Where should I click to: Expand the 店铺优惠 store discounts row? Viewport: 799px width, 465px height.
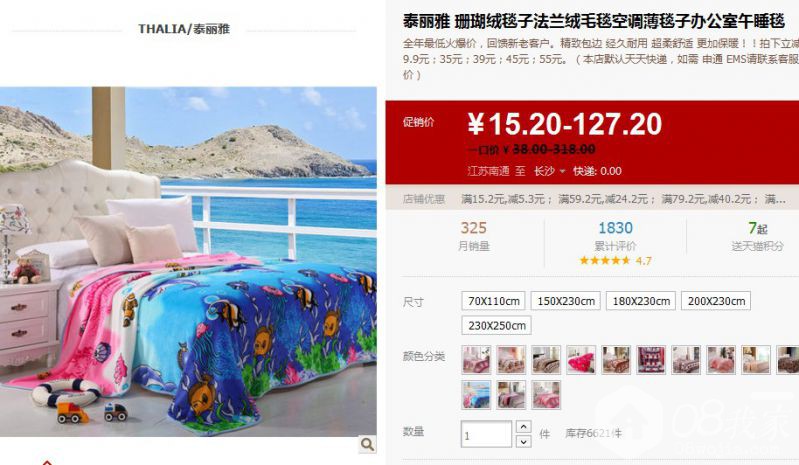tap(593, 199)
